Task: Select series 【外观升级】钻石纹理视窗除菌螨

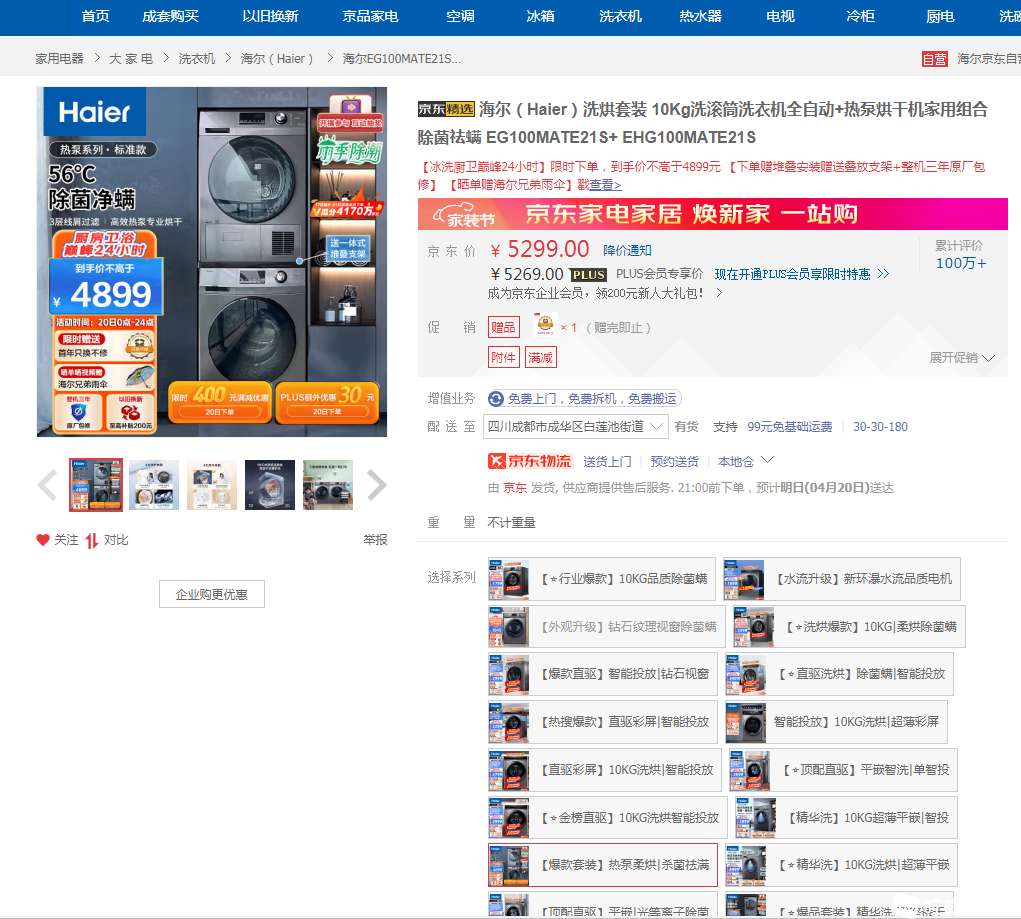Action: coord(606,627)
